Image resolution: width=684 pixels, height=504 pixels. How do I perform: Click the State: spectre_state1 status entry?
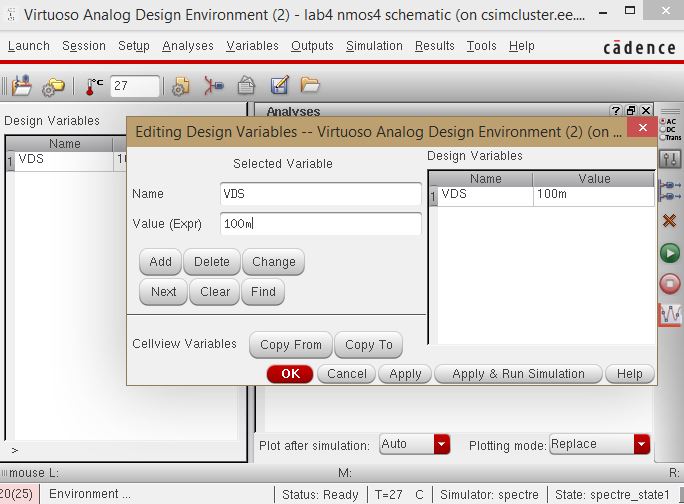pos(612,494)
